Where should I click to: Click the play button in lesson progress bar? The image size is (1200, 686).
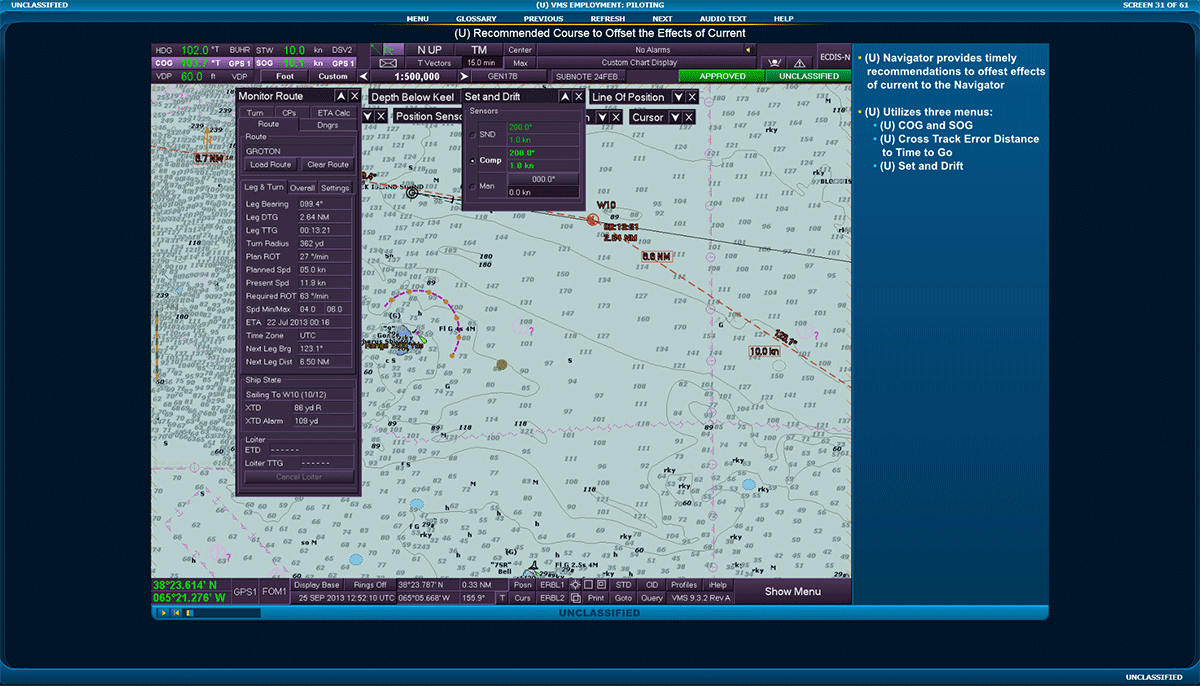pos(163,612)
